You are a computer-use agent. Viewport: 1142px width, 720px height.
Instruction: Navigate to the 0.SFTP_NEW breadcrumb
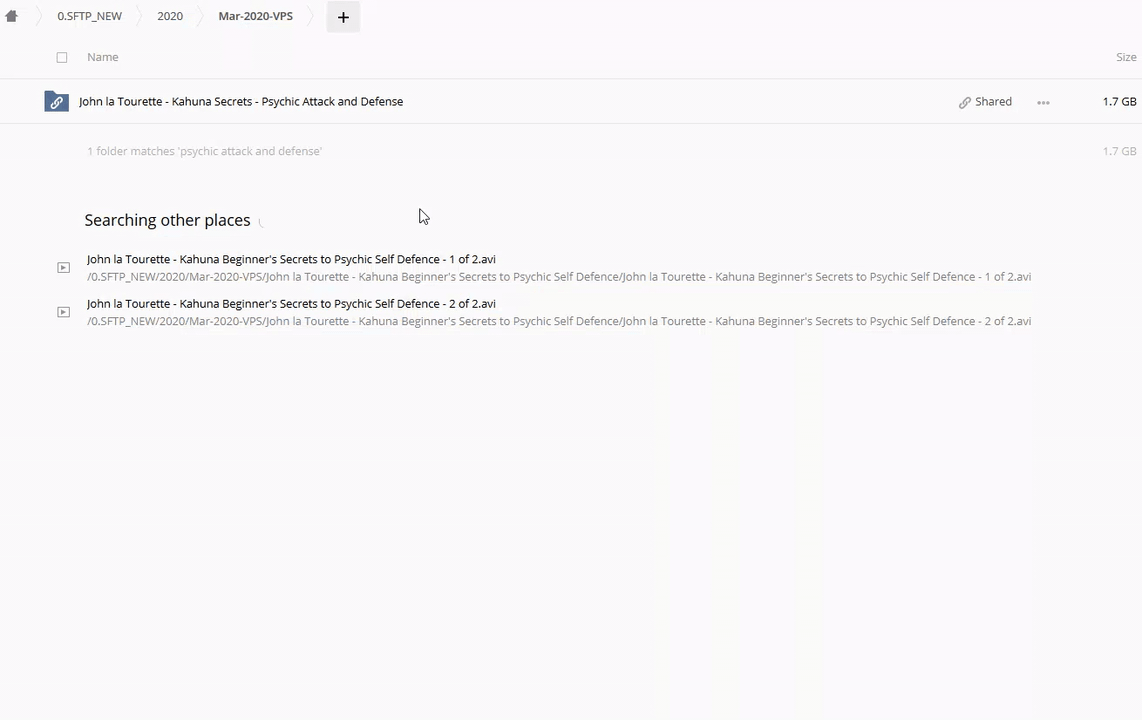tap(89, 16)
